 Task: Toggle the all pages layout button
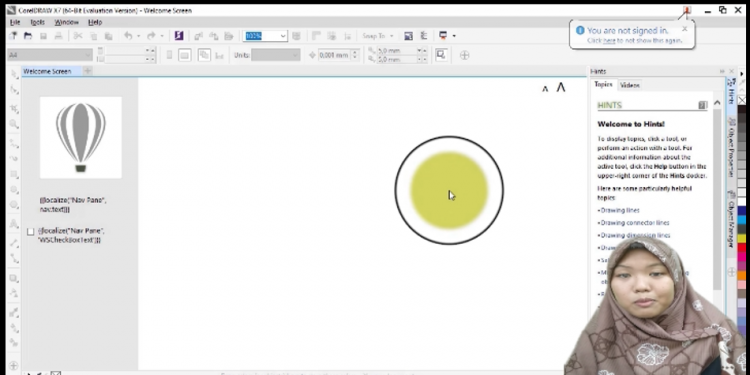(204, 55)
